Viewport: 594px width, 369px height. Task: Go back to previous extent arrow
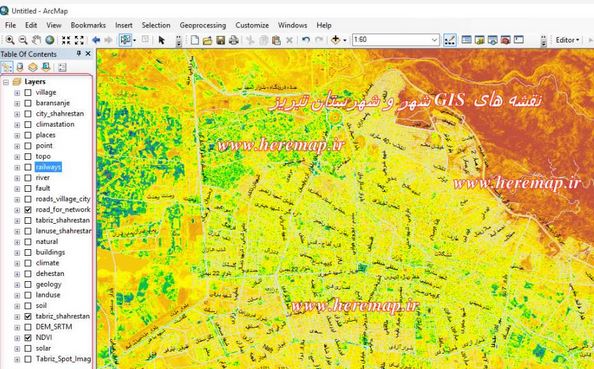[x=96, y=40]
